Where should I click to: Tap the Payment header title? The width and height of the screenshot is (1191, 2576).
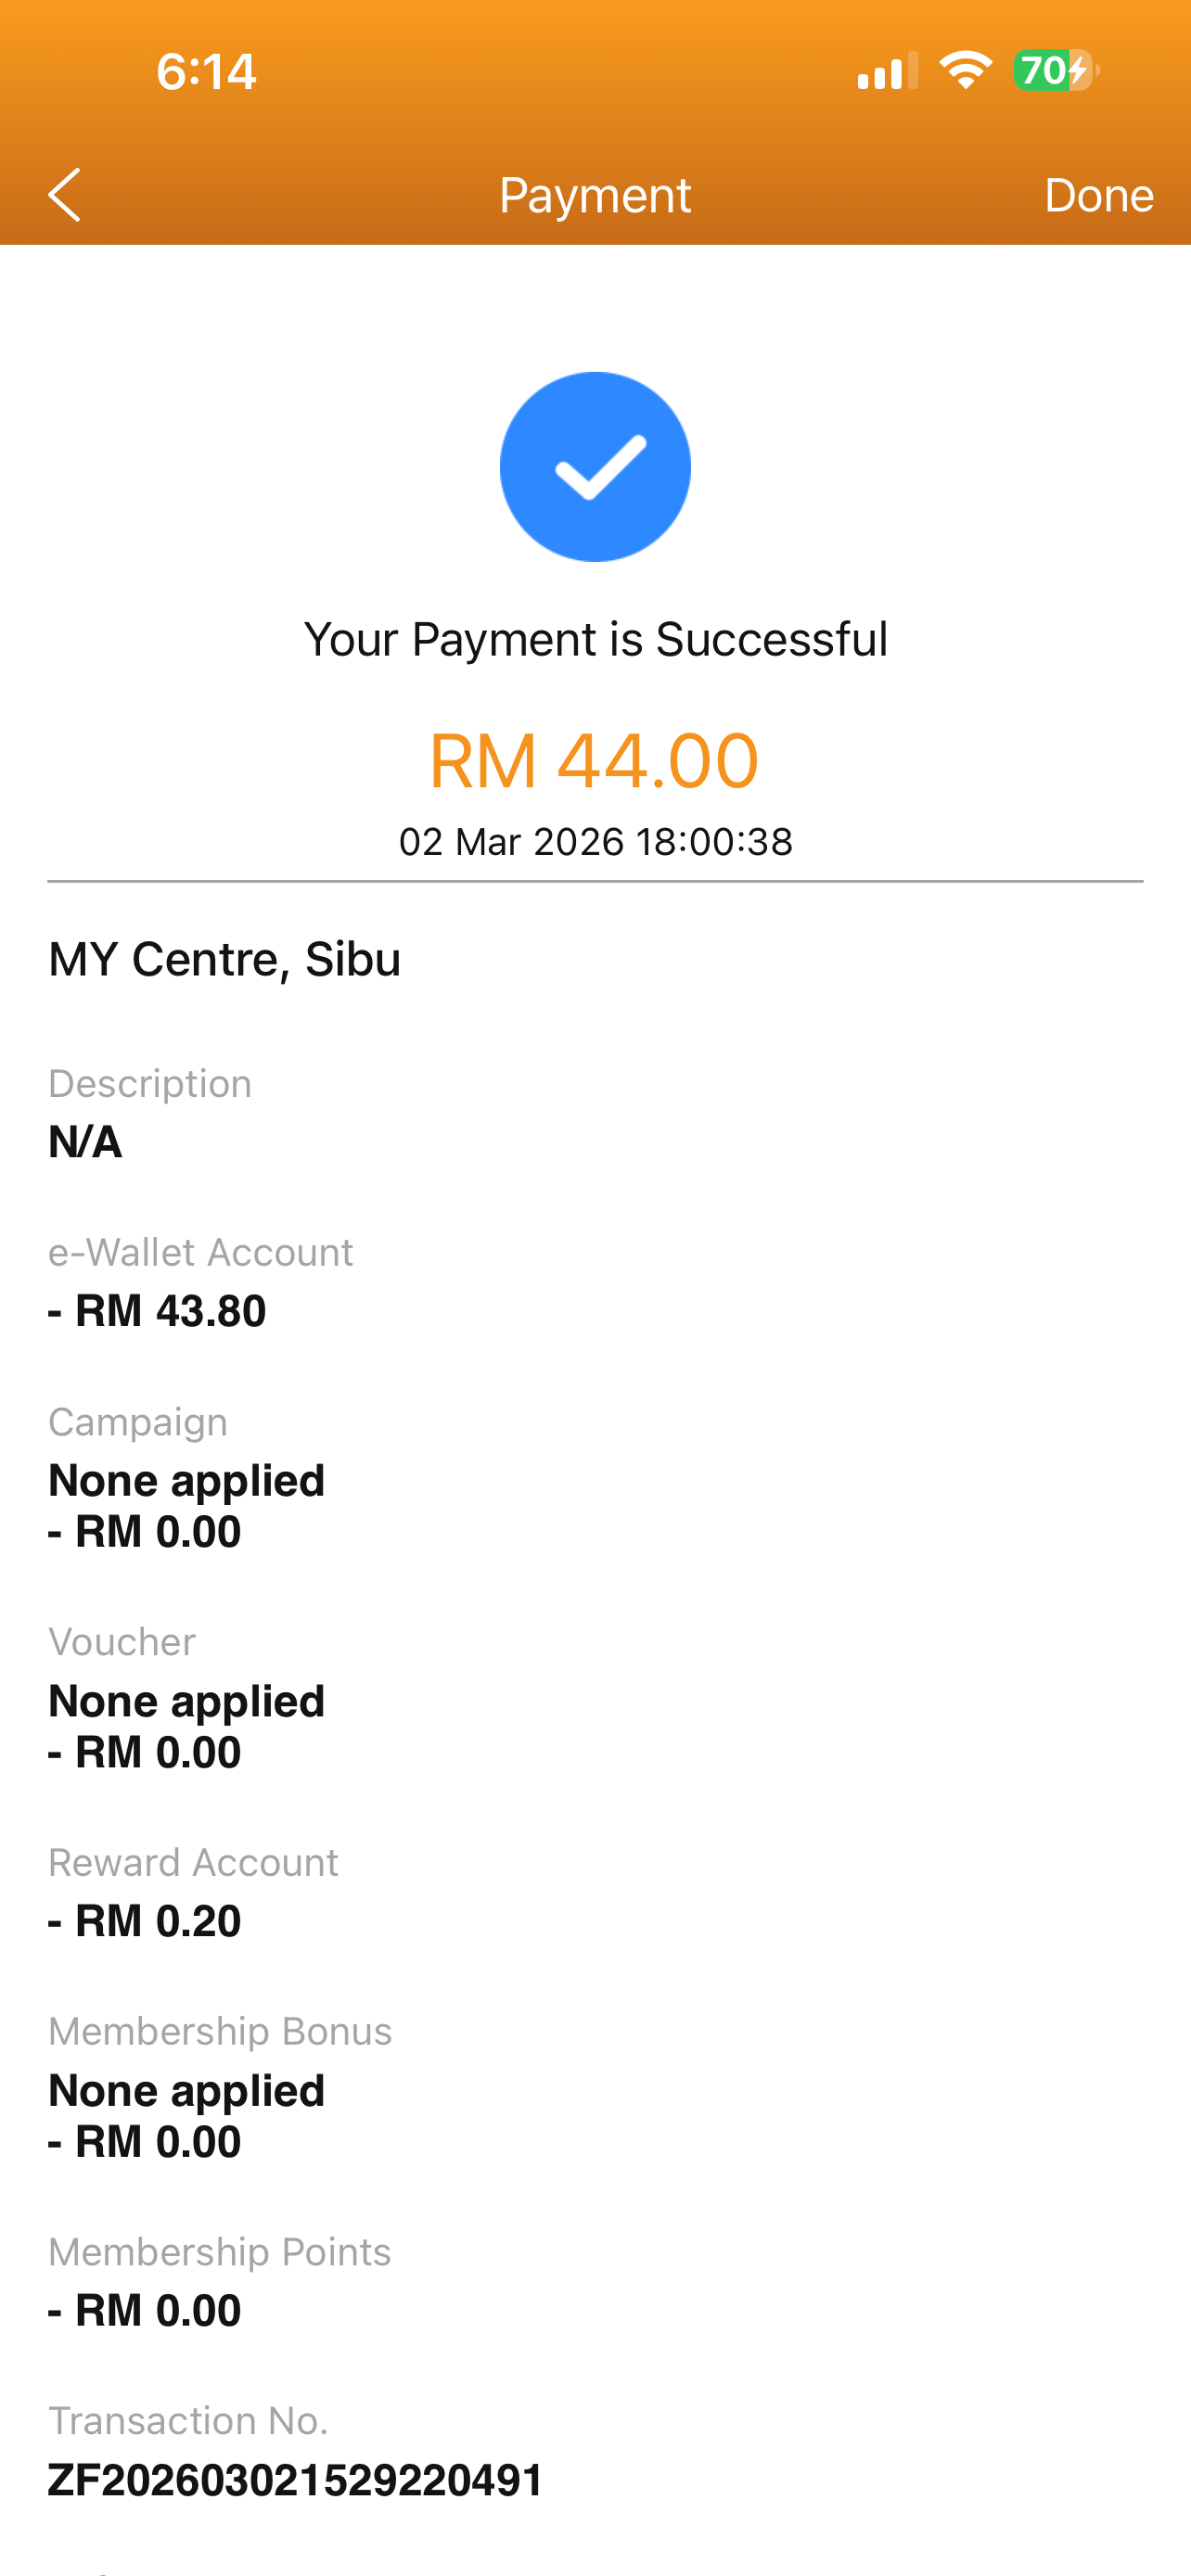pos(595,195)
